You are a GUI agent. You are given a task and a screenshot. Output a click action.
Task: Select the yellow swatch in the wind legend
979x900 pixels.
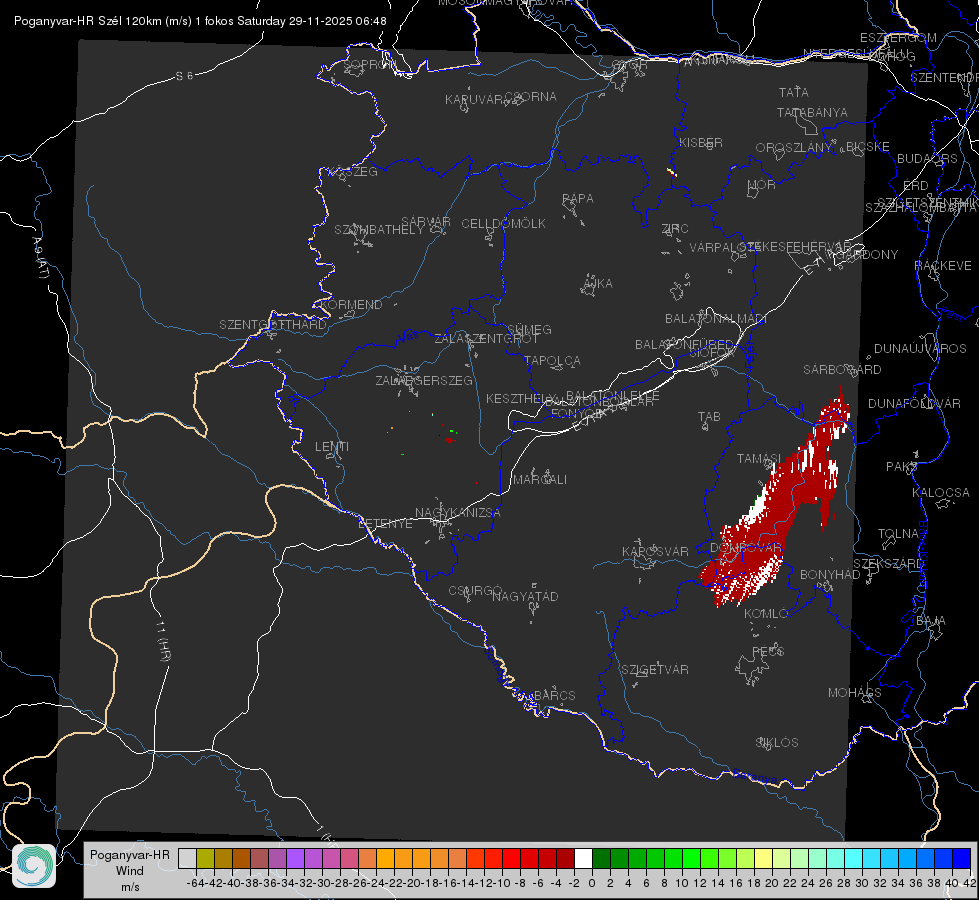tap(764, 859)
